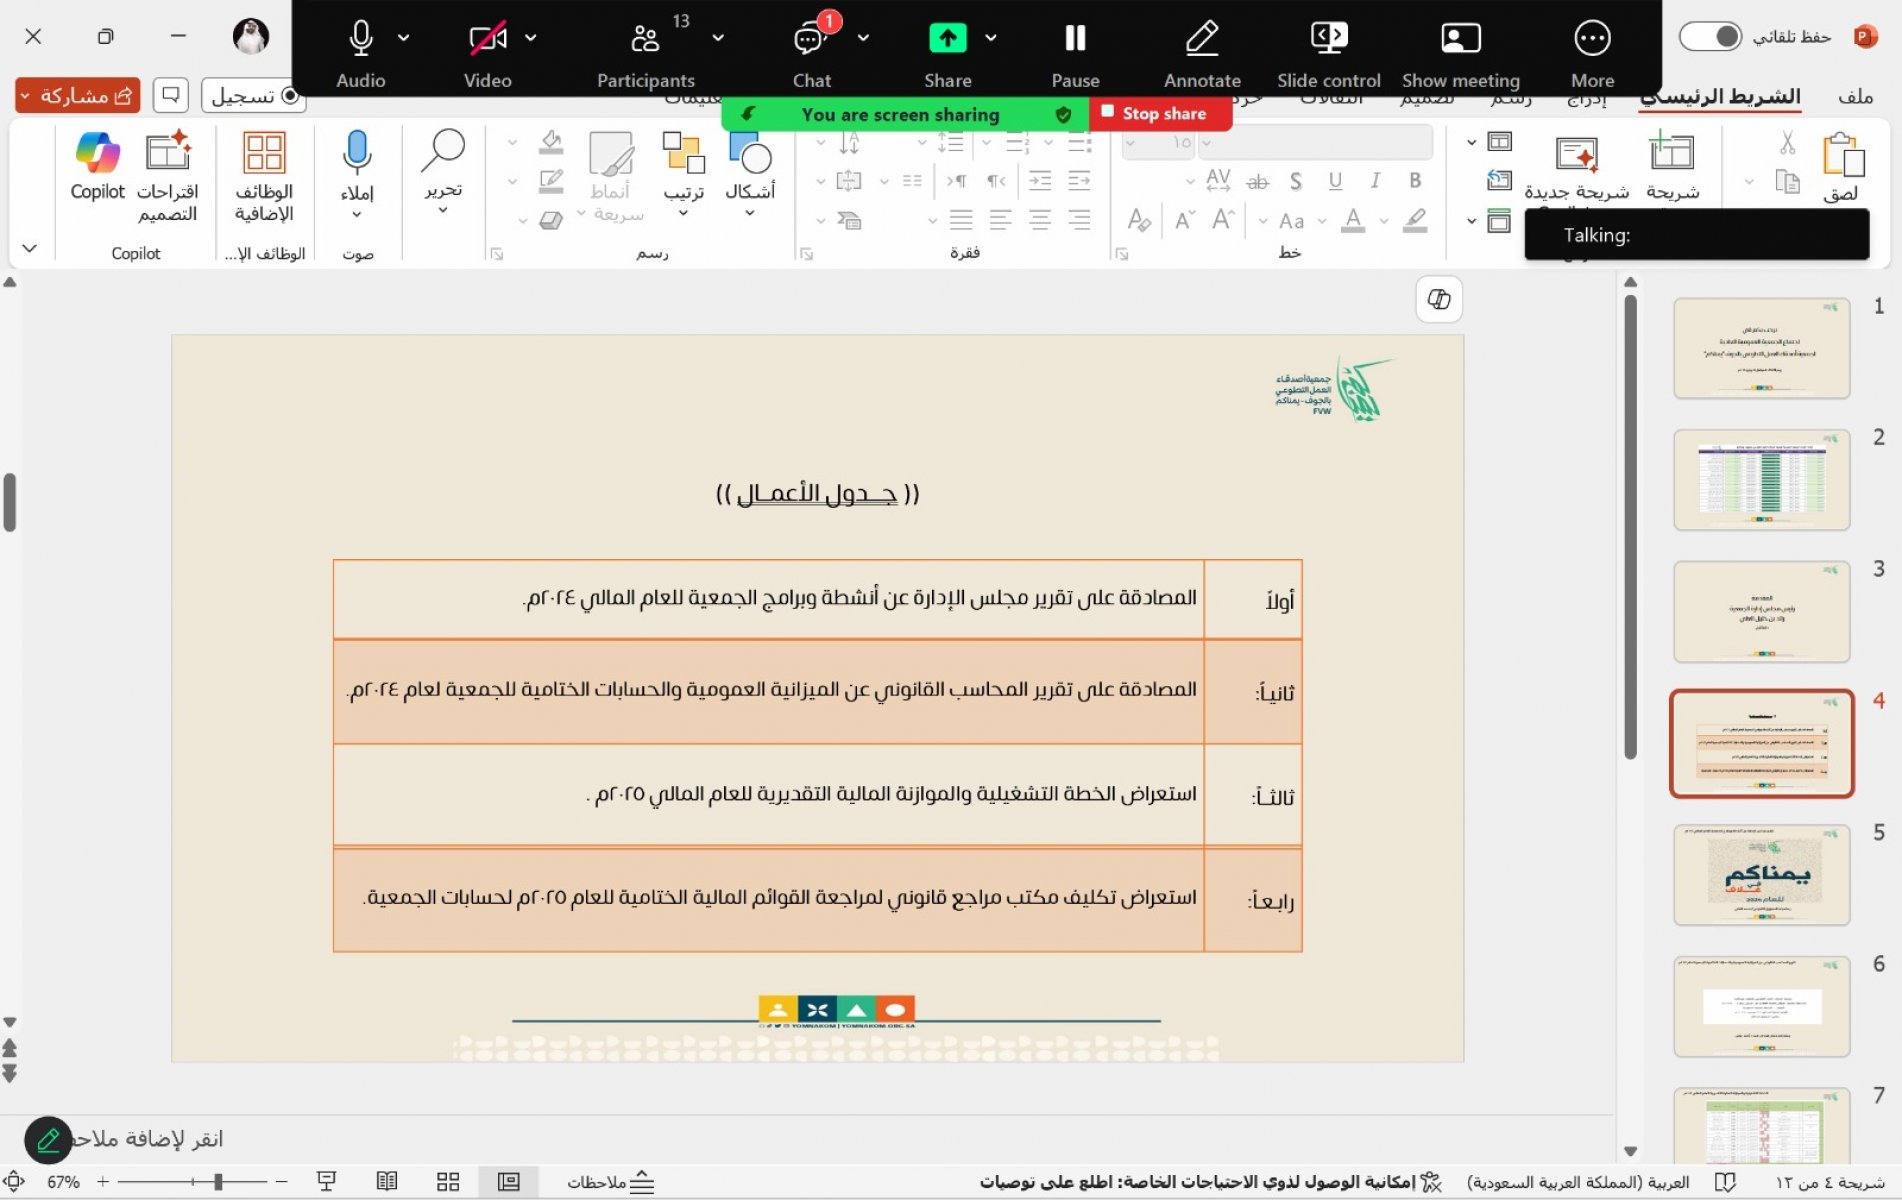Viewport: 1902px width, 1200px height.
Task: Toggle text Shadow (S)
Action: [x=1296, y=181]
